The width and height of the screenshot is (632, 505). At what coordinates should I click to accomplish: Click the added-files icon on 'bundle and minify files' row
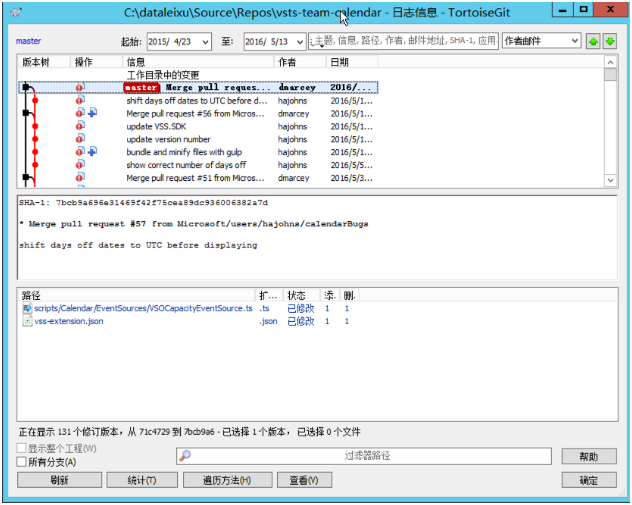pyautogui.click(x=92, y=152)
